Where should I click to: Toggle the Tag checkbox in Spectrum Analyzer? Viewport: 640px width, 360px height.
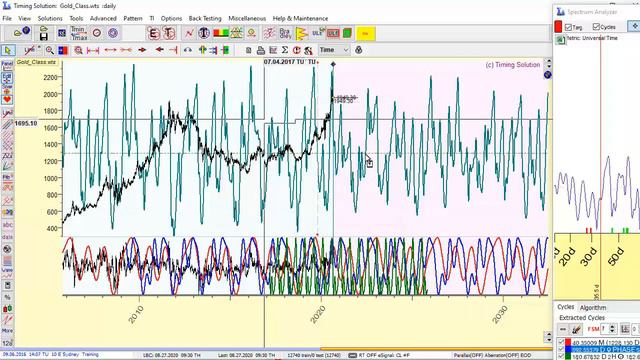[569, 27]
